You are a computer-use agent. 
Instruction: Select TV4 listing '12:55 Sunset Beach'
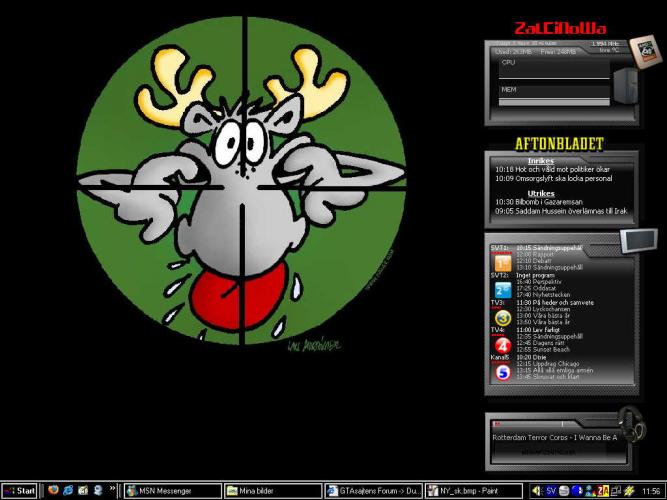pos(543,349)
